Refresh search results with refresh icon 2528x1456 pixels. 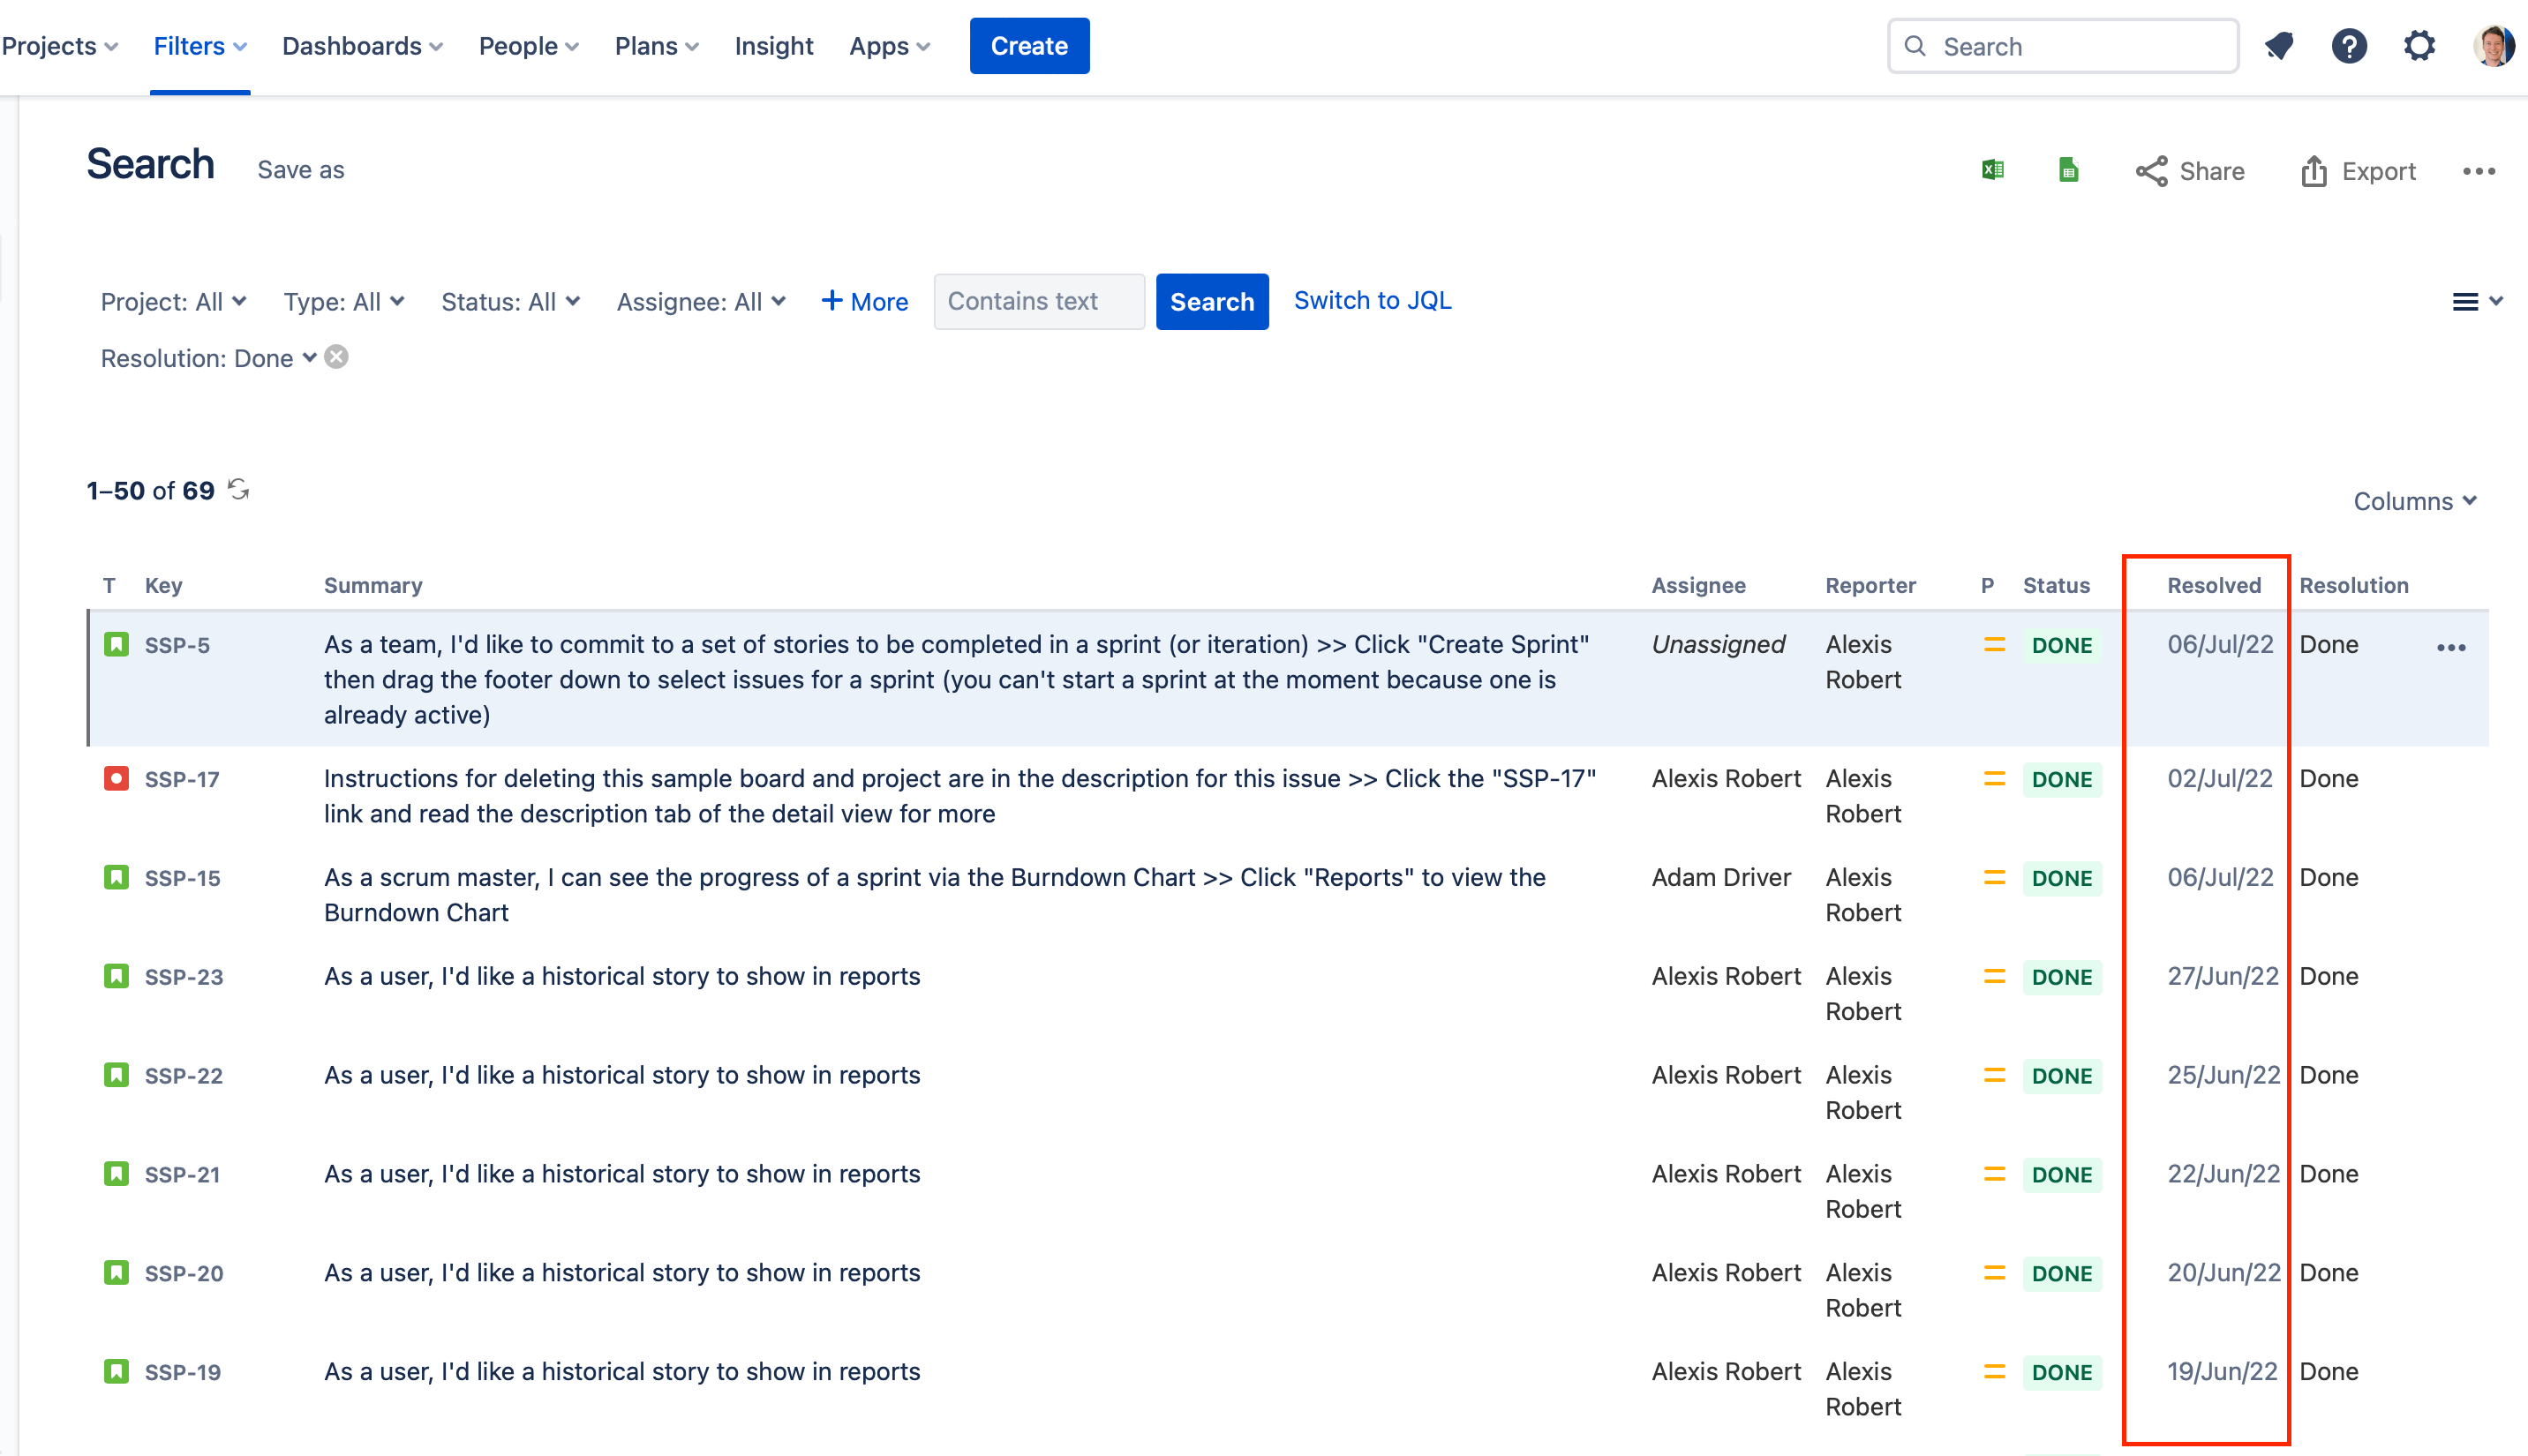point(238,489)
